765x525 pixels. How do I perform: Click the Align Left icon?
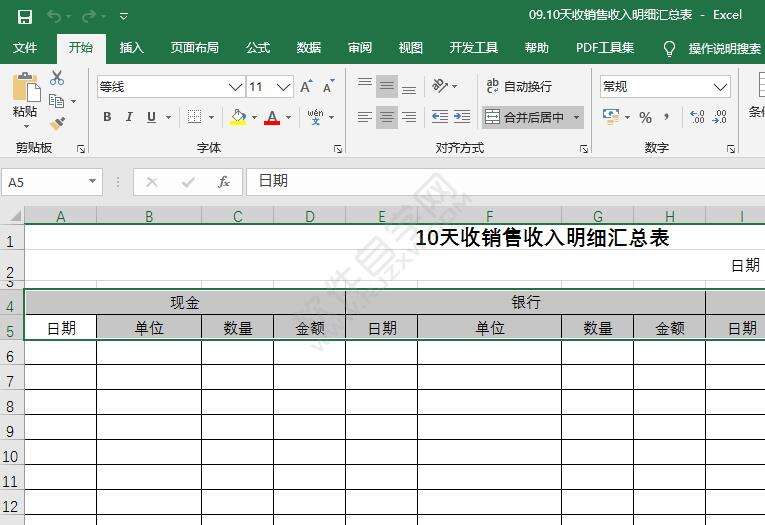[364, 117]
